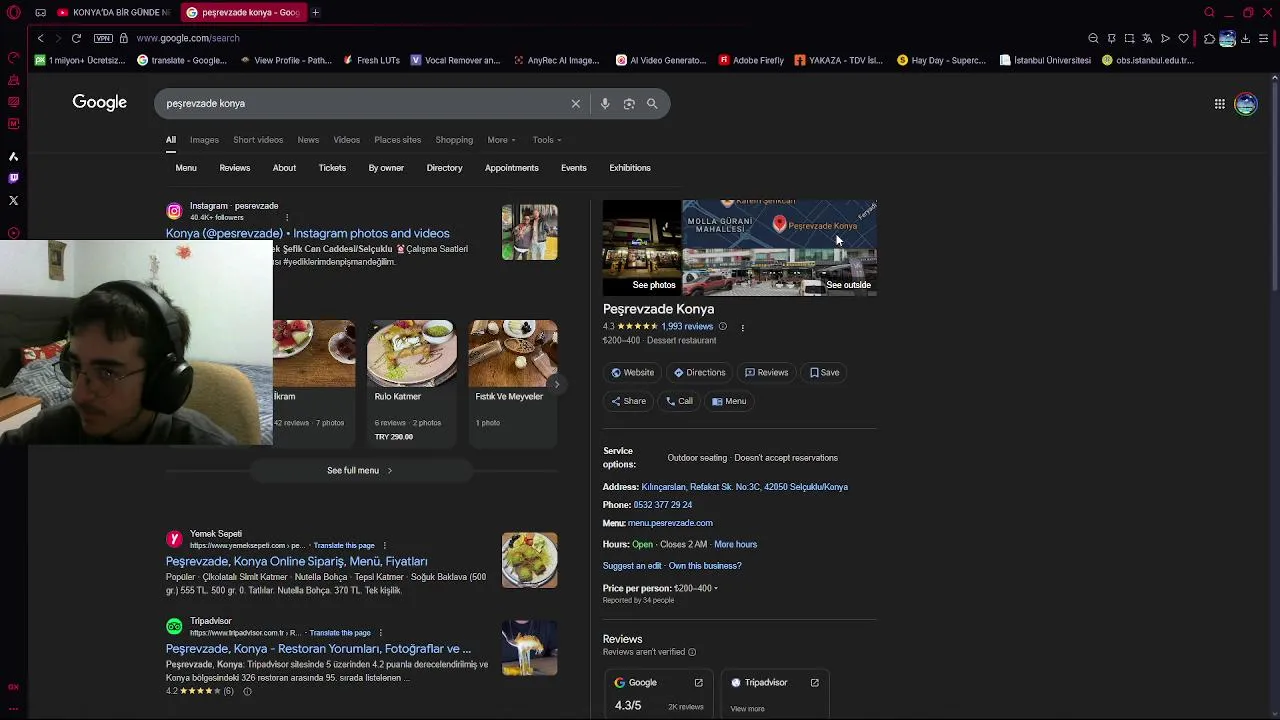
Task: Open Adobe Firefly bookmark
Action: pyautogui.click(x=751, y=60)
